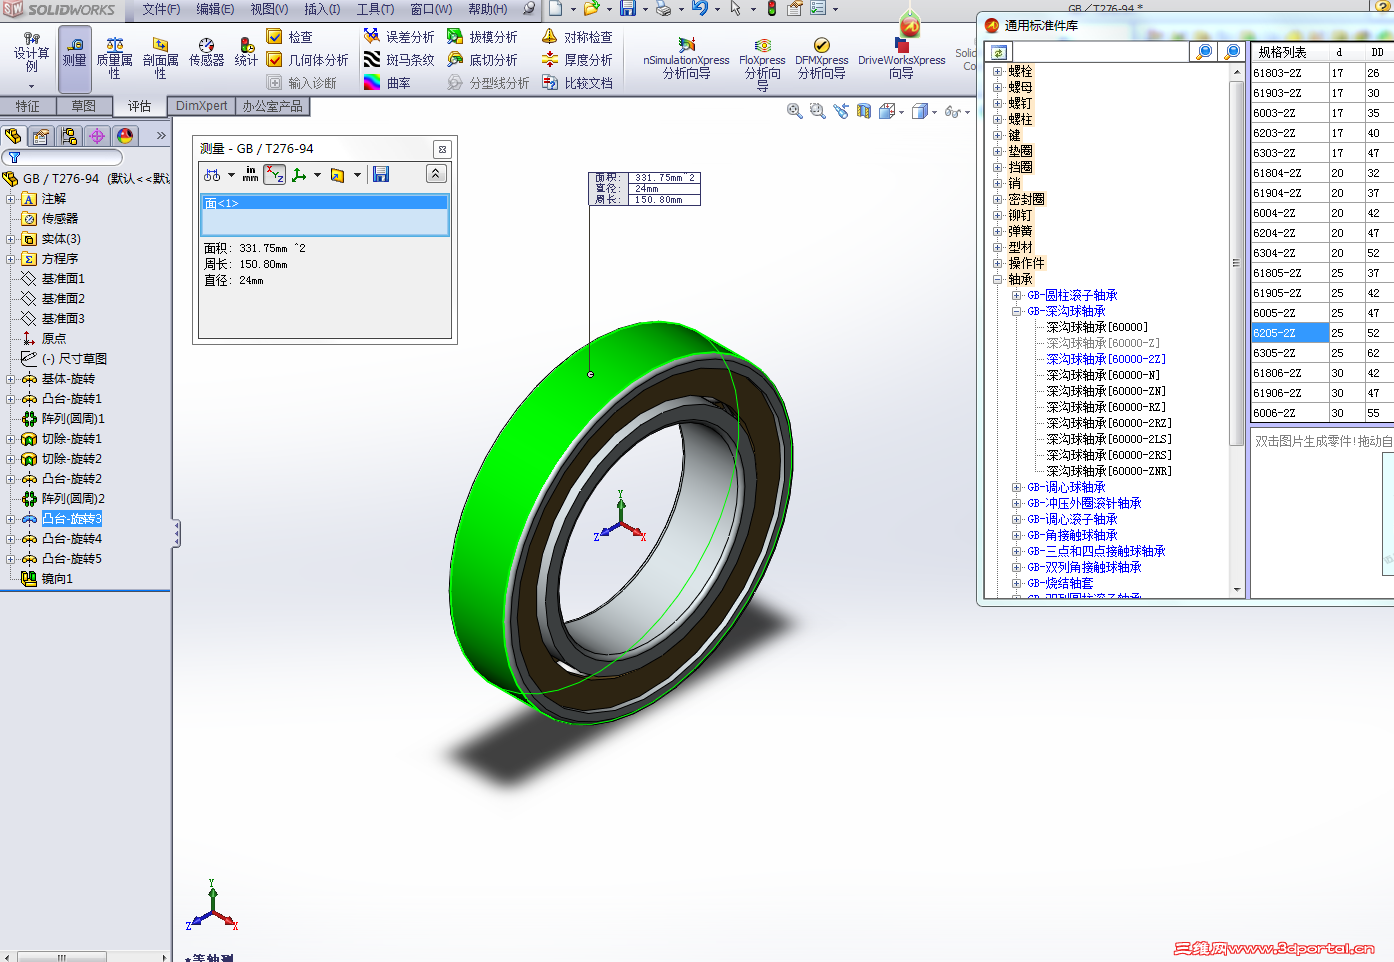Image resolution: width=1394 pixels, height=962 pixels.
Task: Switch to the 特征 features tab
Action: [28, 106]
